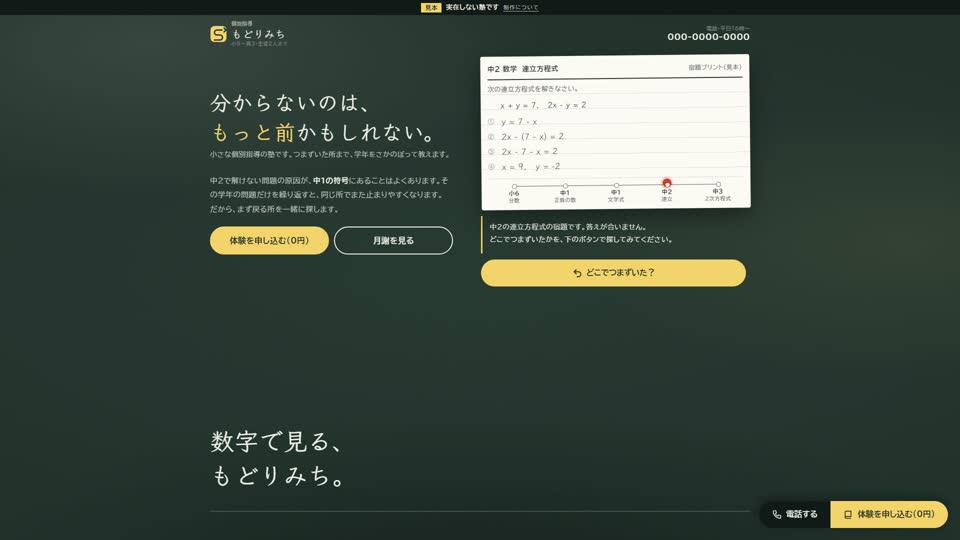Click the bold text 中1の符号
This screenshot has height=540, width=960.
pos(331,181)
